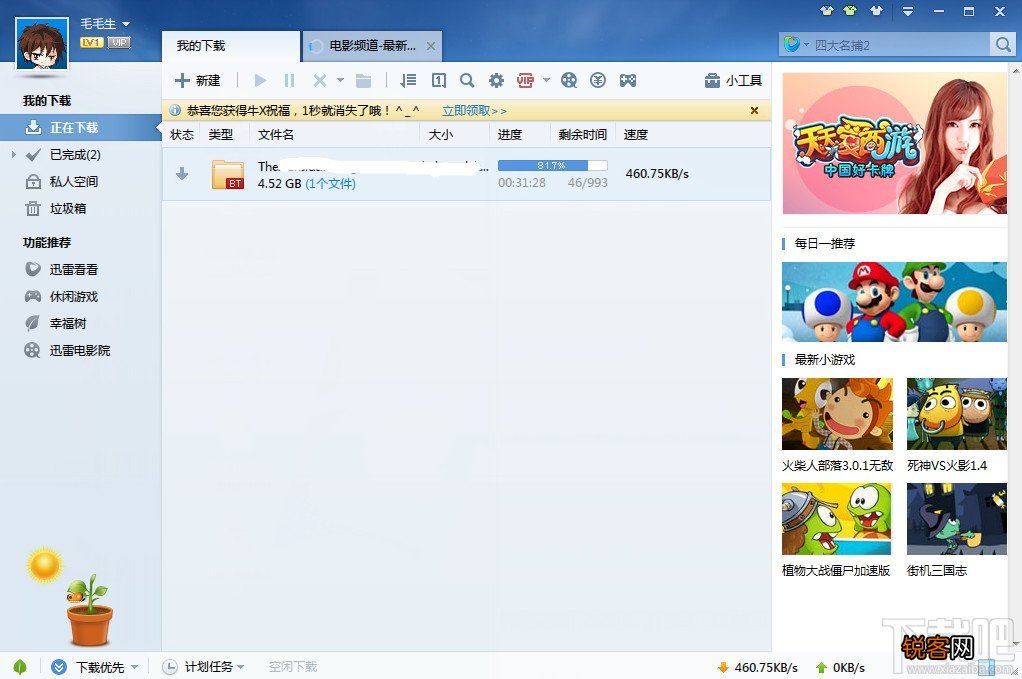Open the download folder icon in the toolbar
Image resolution: width=1022 pixels, height=679 pixels.
tap(364, 80)
